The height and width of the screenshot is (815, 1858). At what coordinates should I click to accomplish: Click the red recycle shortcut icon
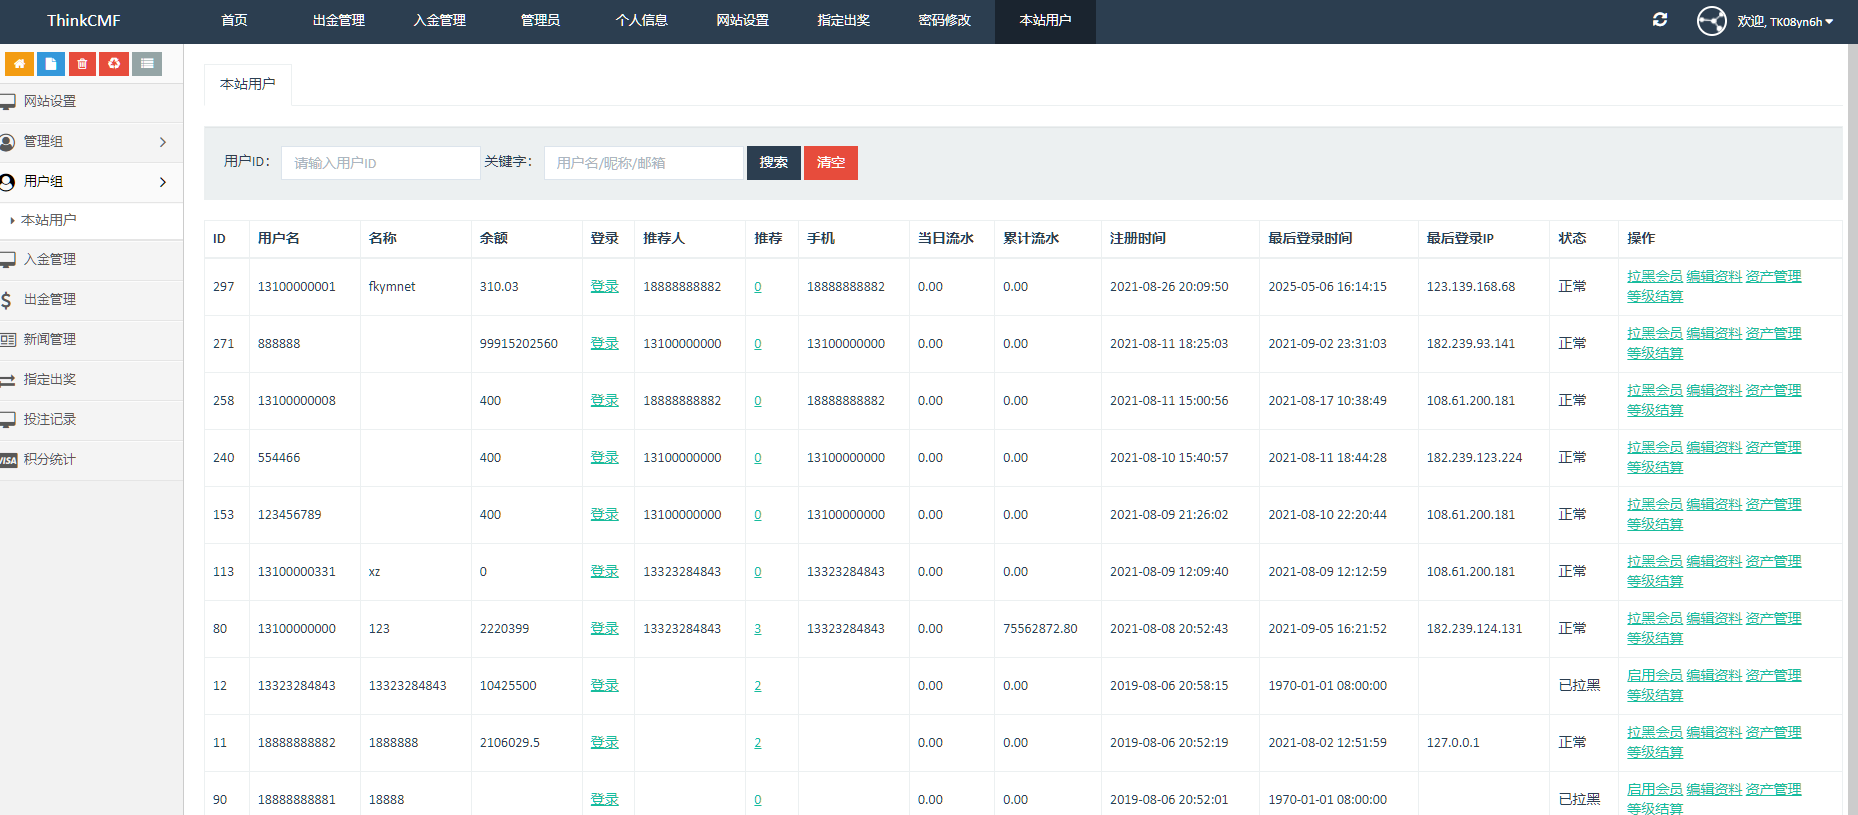pyautogui.click(x=114, y=64)
